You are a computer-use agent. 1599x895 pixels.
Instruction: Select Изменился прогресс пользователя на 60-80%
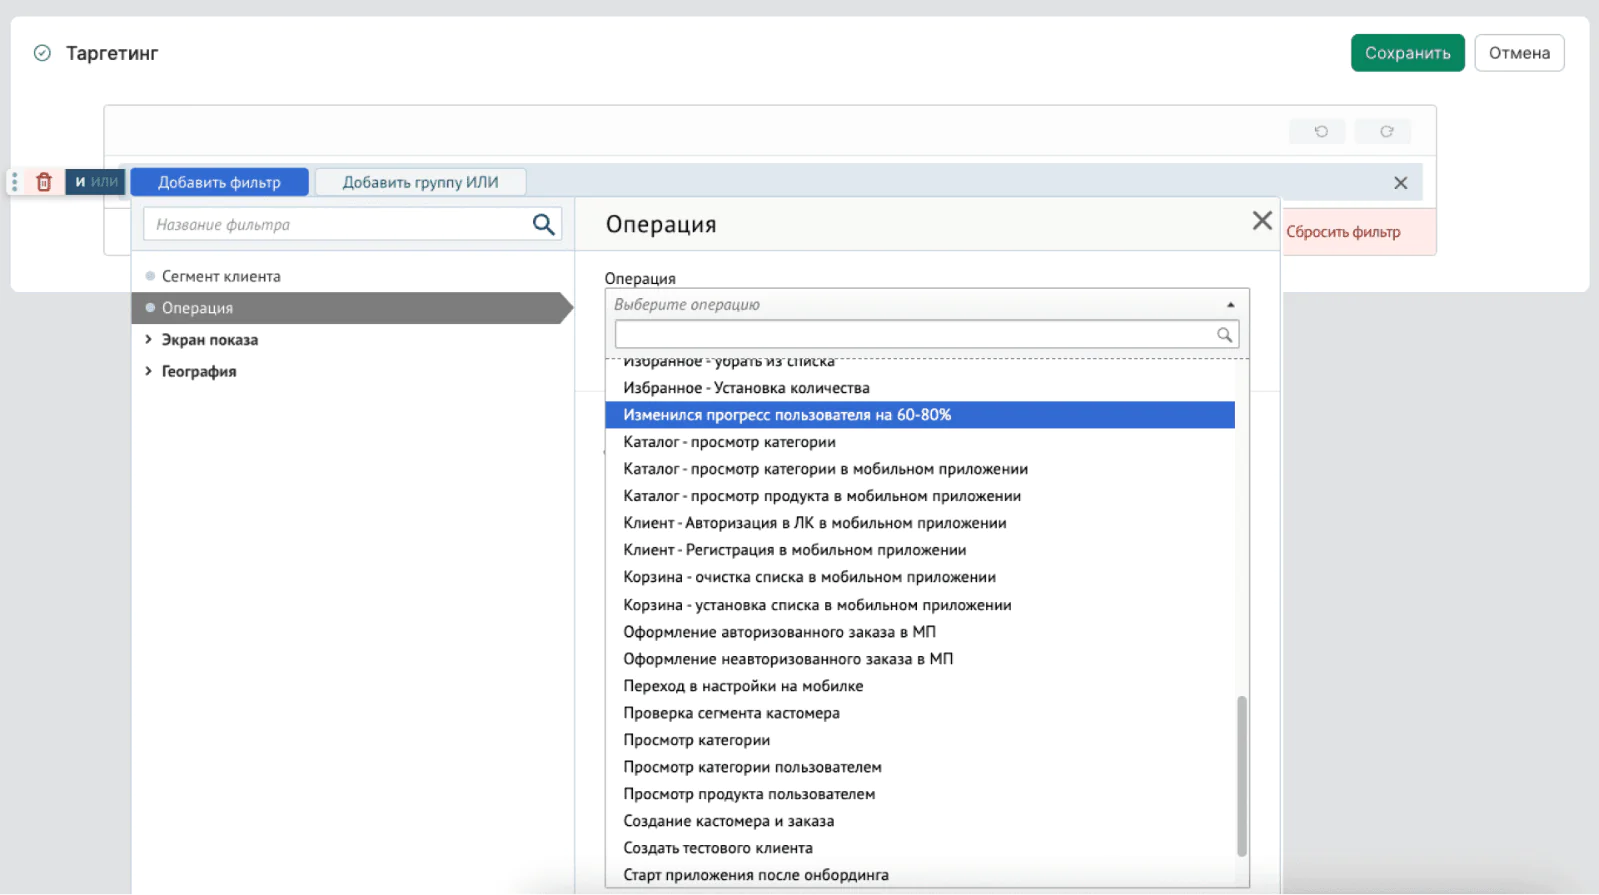[920, 415]
